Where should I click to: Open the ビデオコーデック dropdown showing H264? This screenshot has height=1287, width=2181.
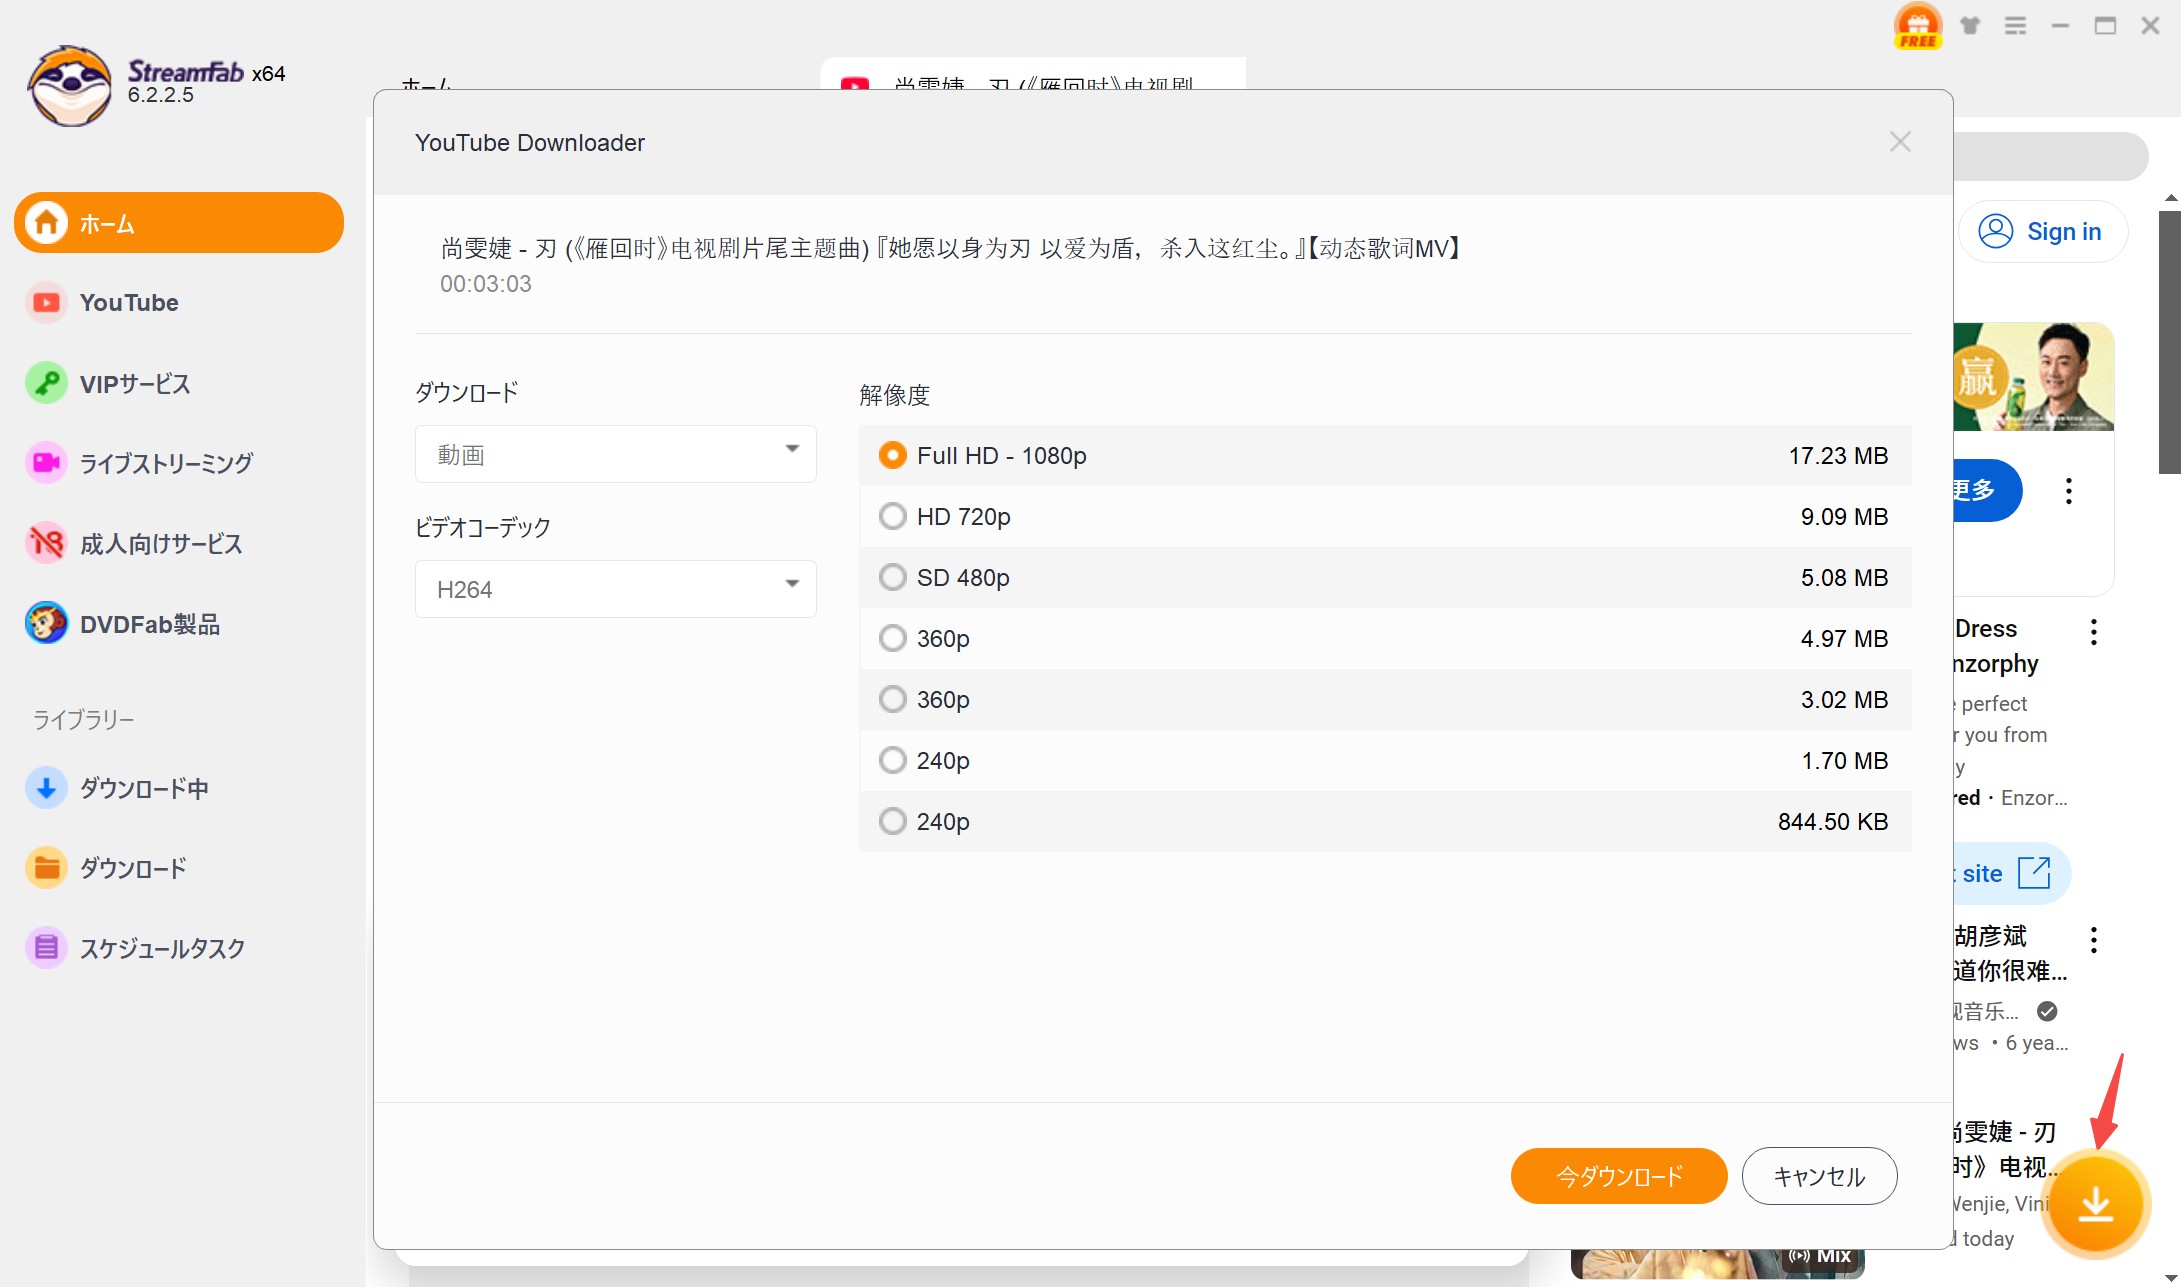click(616, 589)
